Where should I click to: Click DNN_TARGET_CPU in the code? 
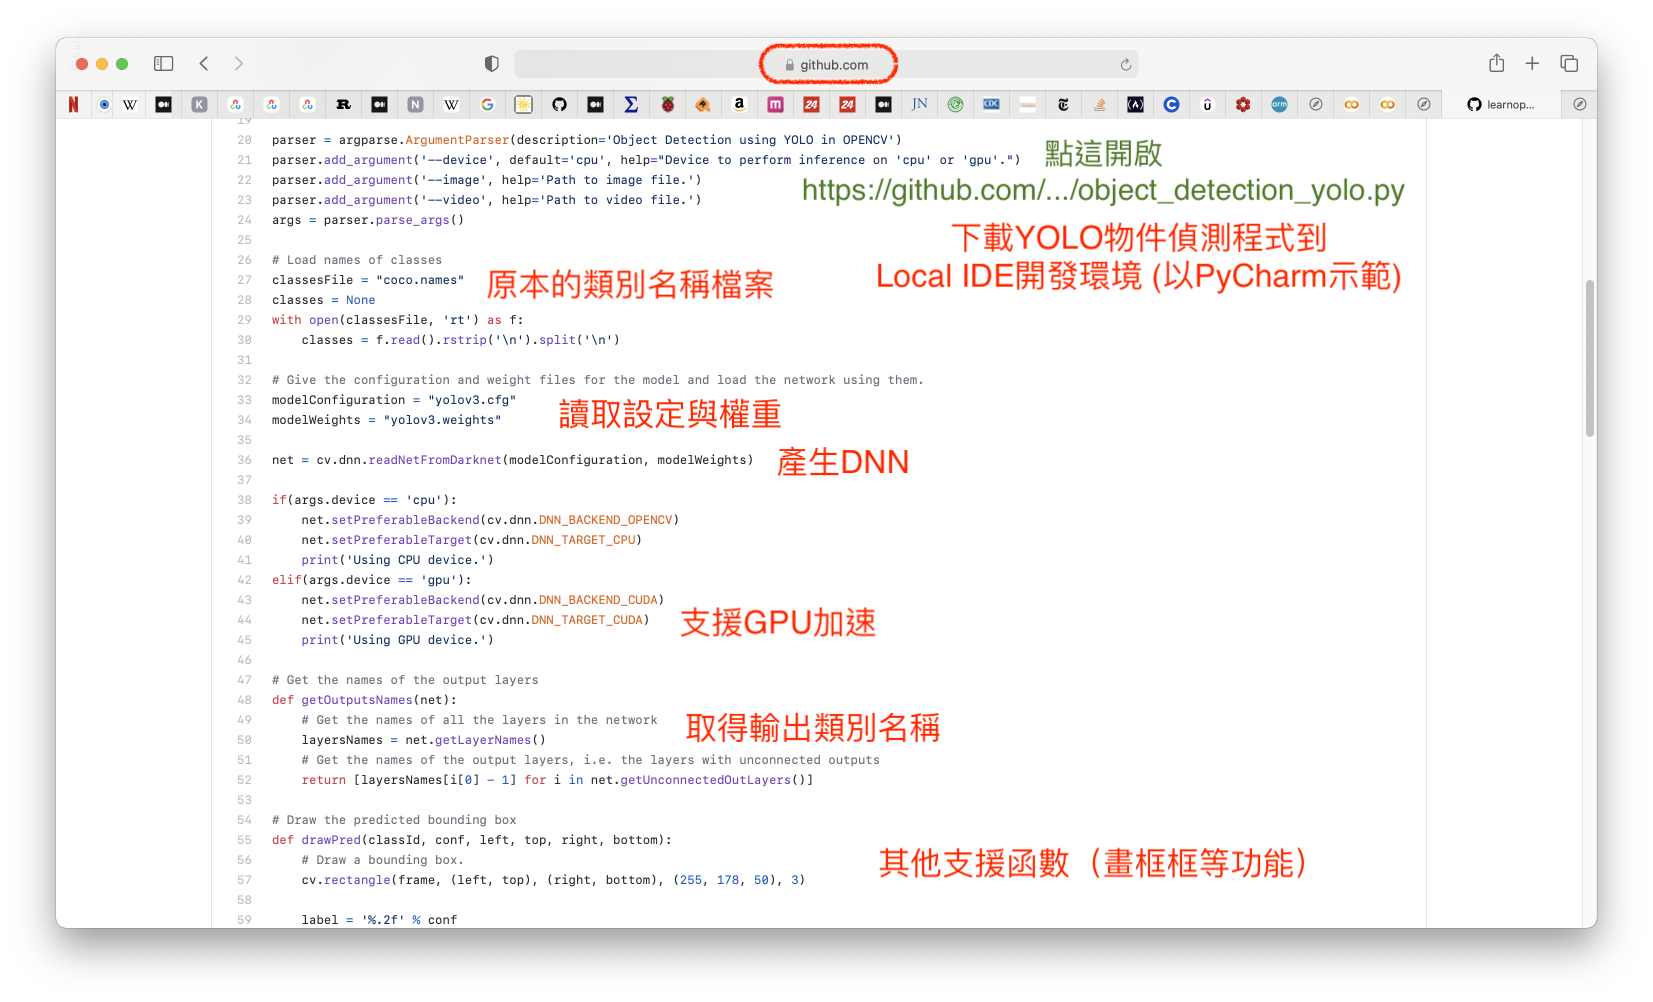[583, 540]
